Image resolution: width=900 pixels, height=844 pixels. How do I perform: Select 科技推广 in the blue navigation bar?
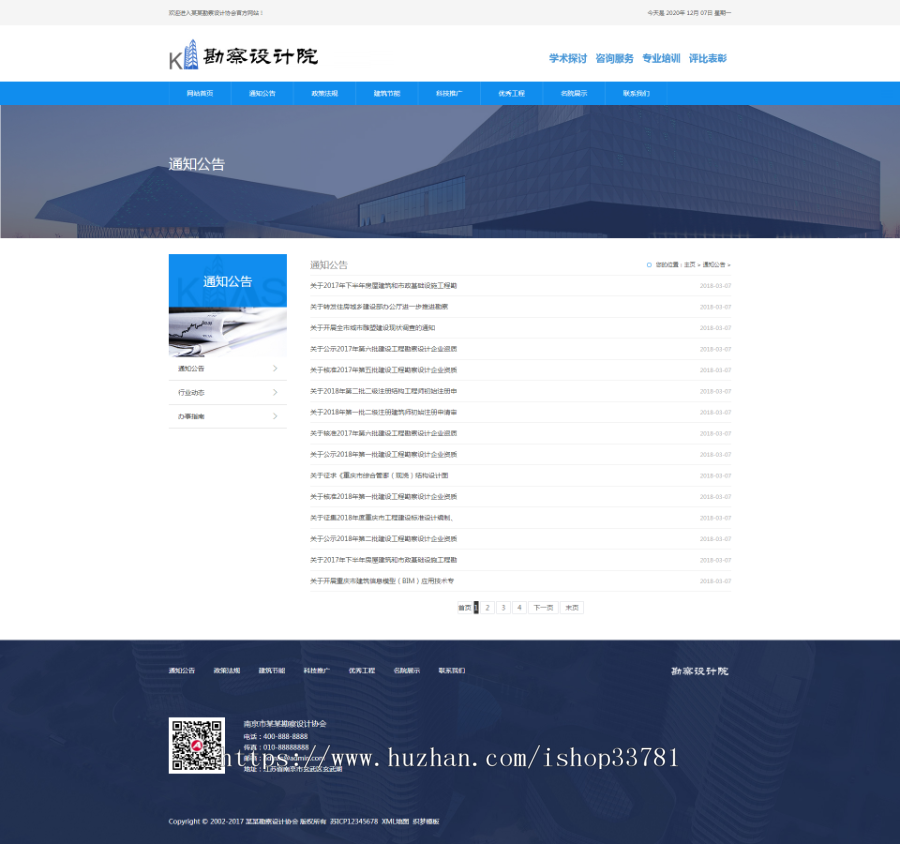(x=449, y=93)
